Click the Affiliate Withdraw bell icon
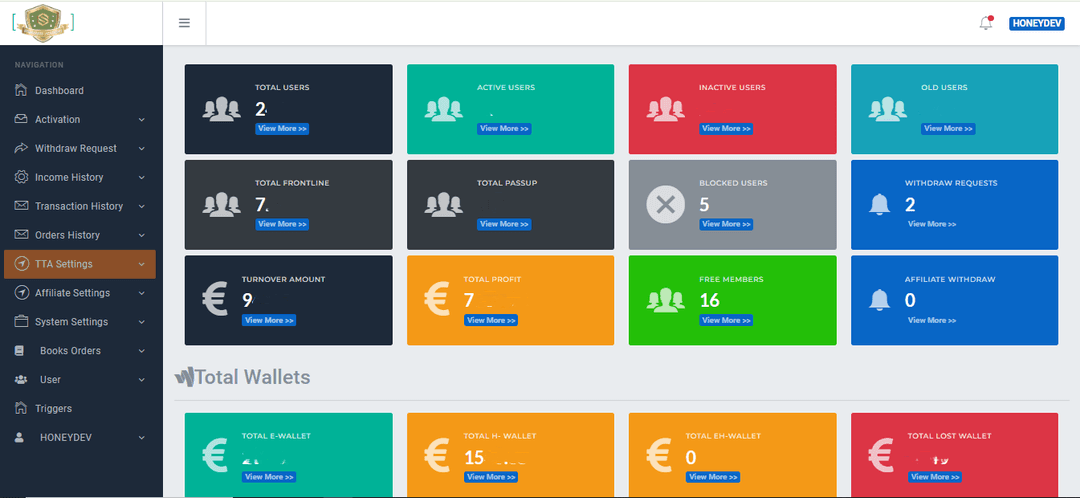The image size is (1080, 498). coord(880,300)
